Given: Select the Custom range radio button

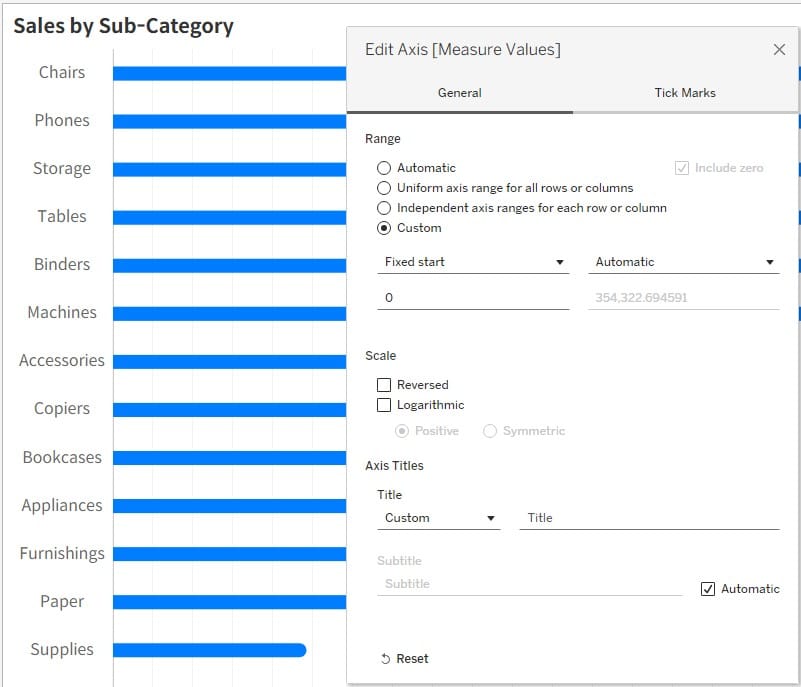Looking at the screenshot, I should pyautogui.click(x=384, y=228).
